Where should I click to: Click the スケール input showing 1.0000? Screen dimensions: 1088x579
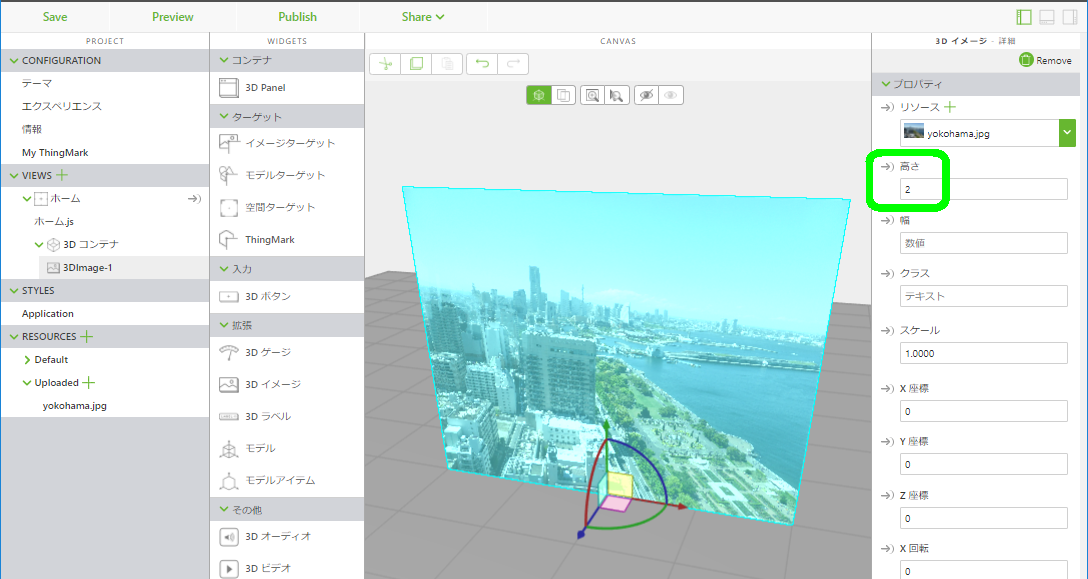984,353
